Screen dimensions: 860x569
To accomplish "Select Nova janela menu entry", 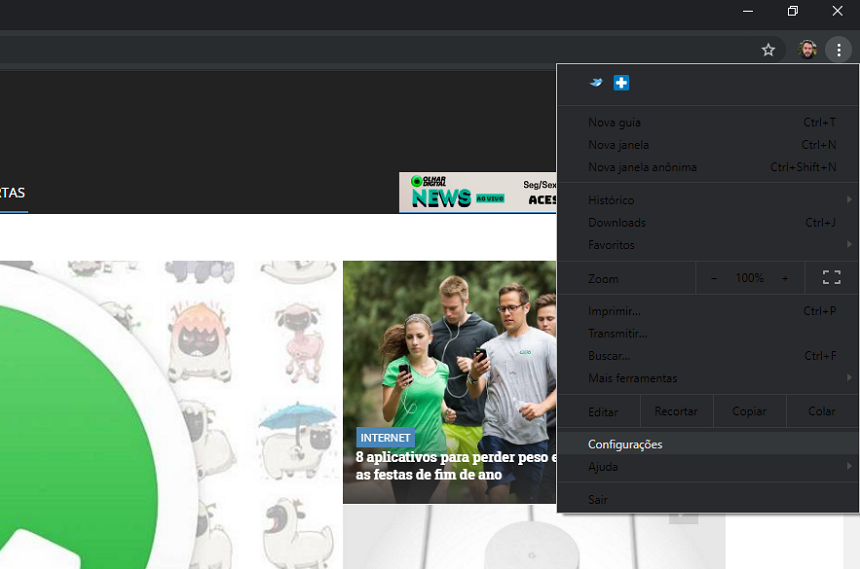I will 708,145.
